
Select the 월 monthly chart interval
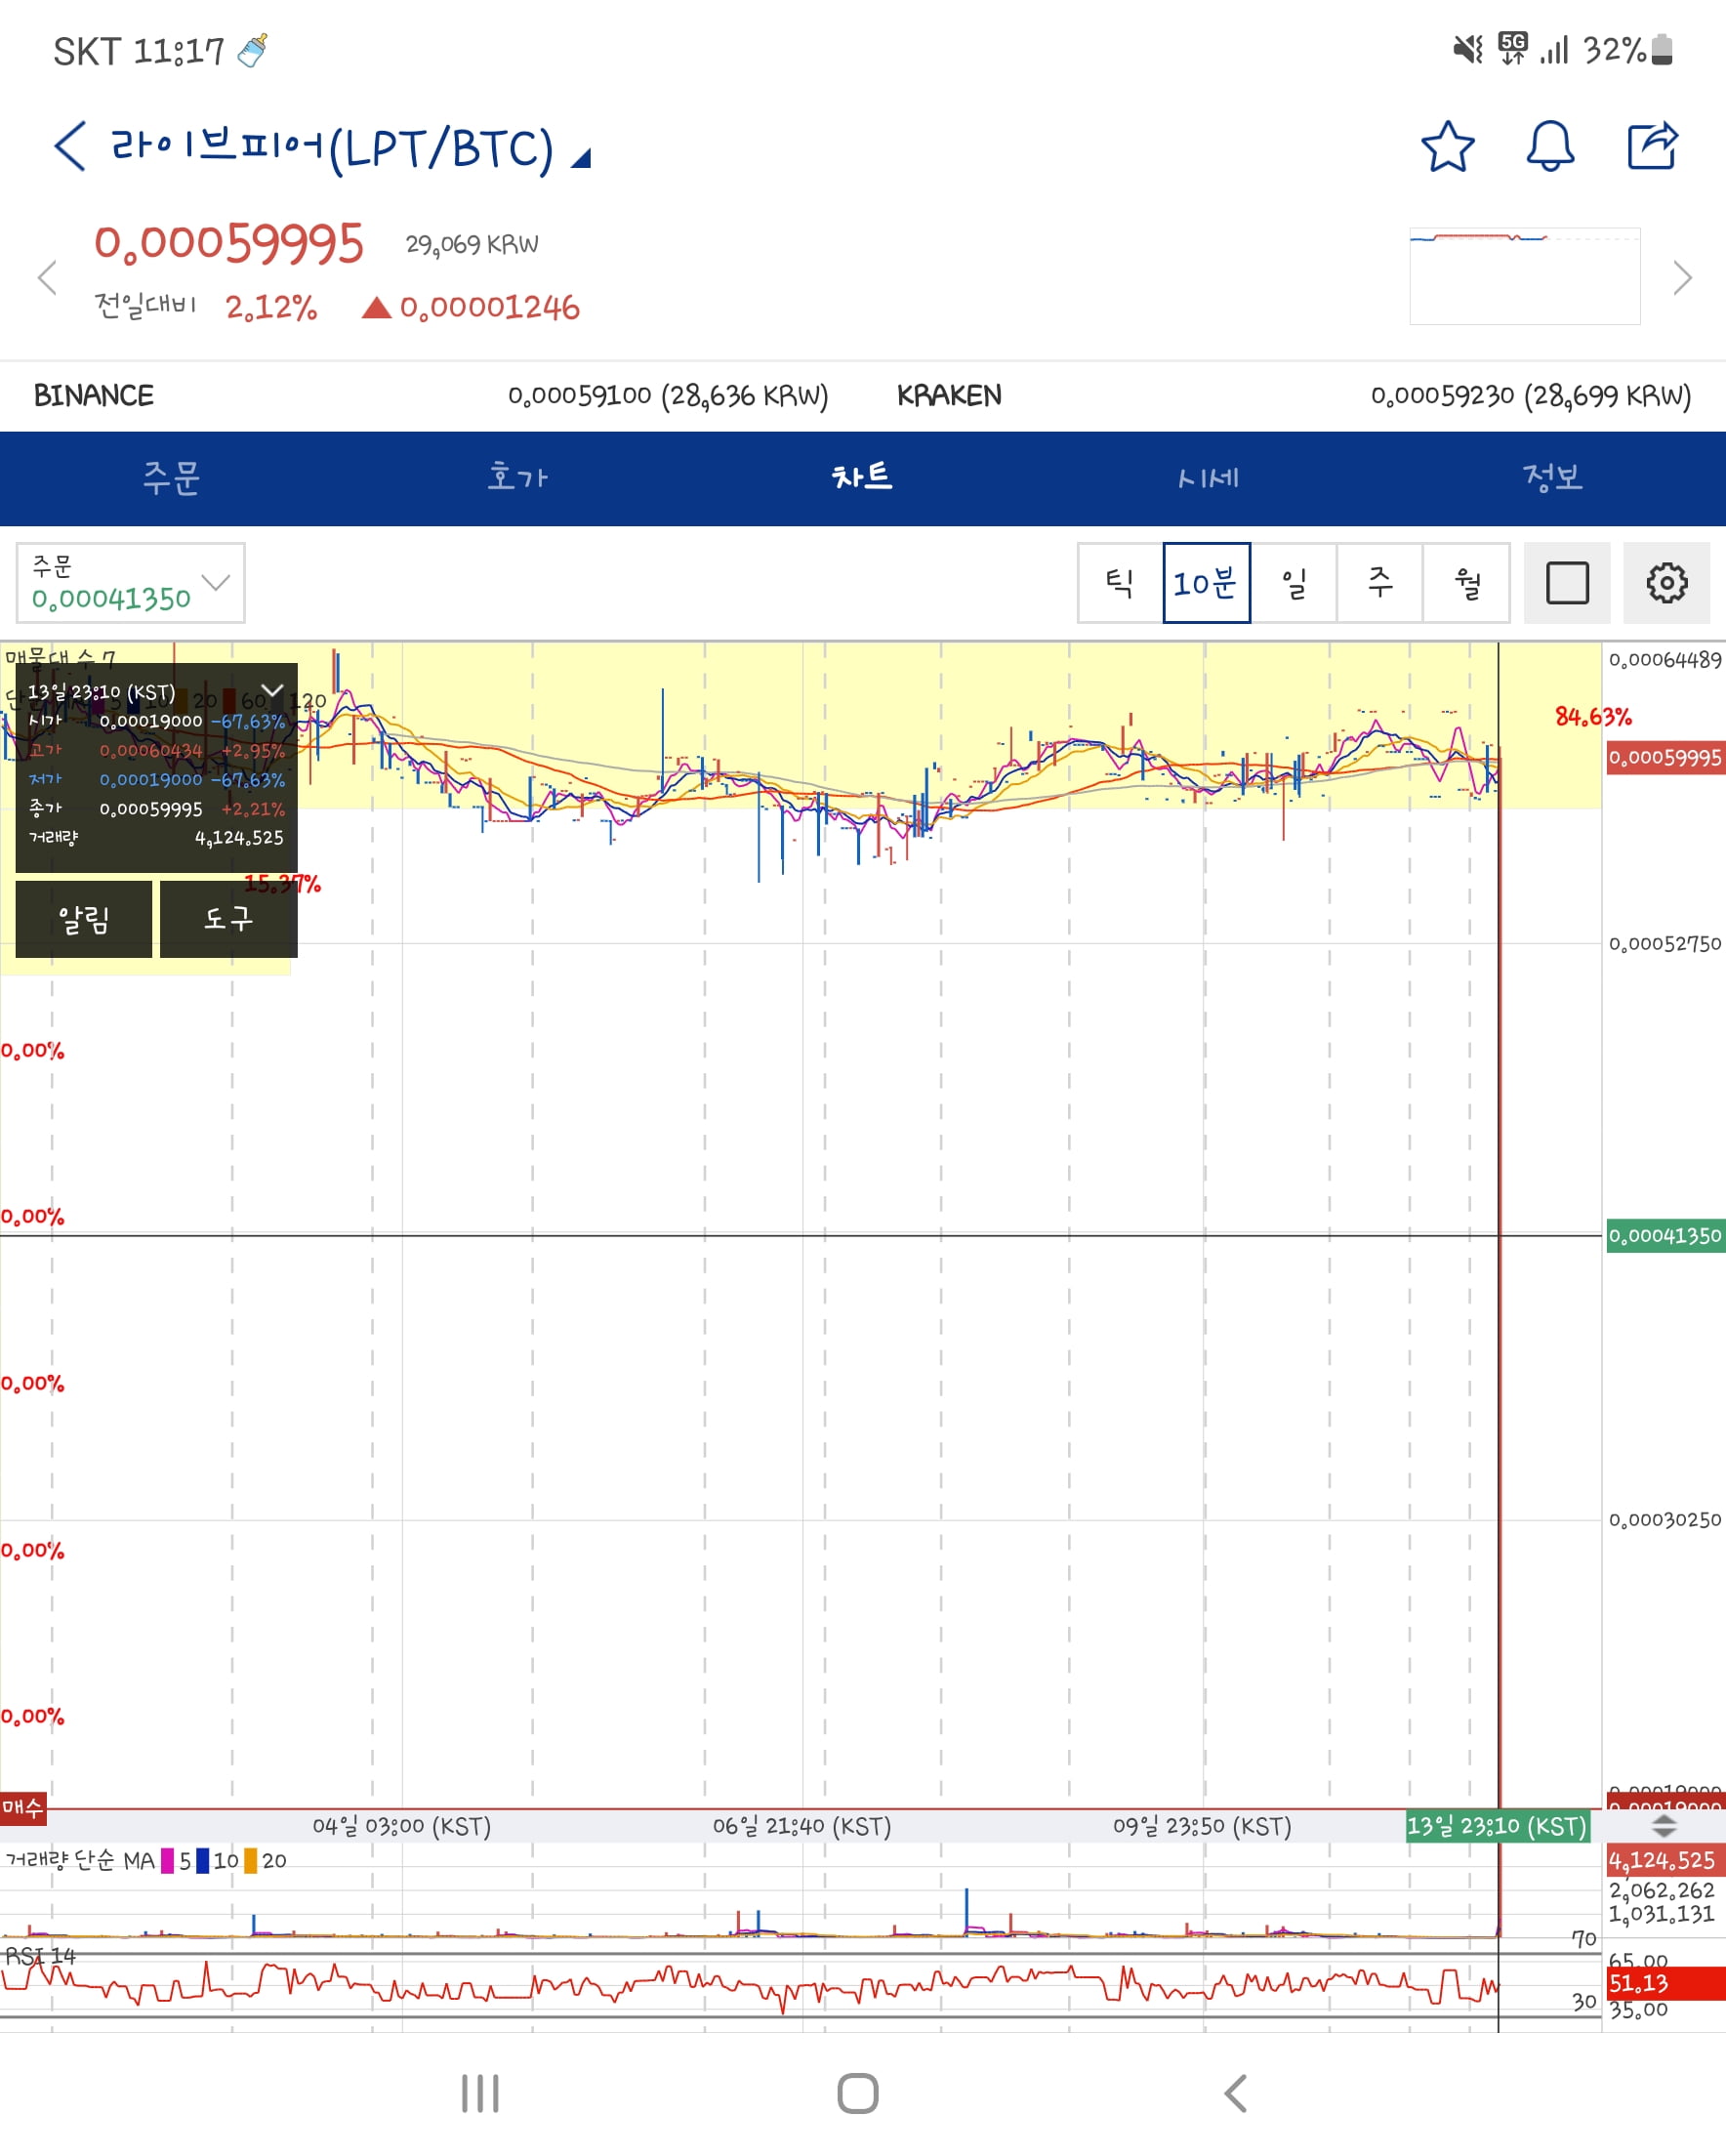coord(1467,583)
